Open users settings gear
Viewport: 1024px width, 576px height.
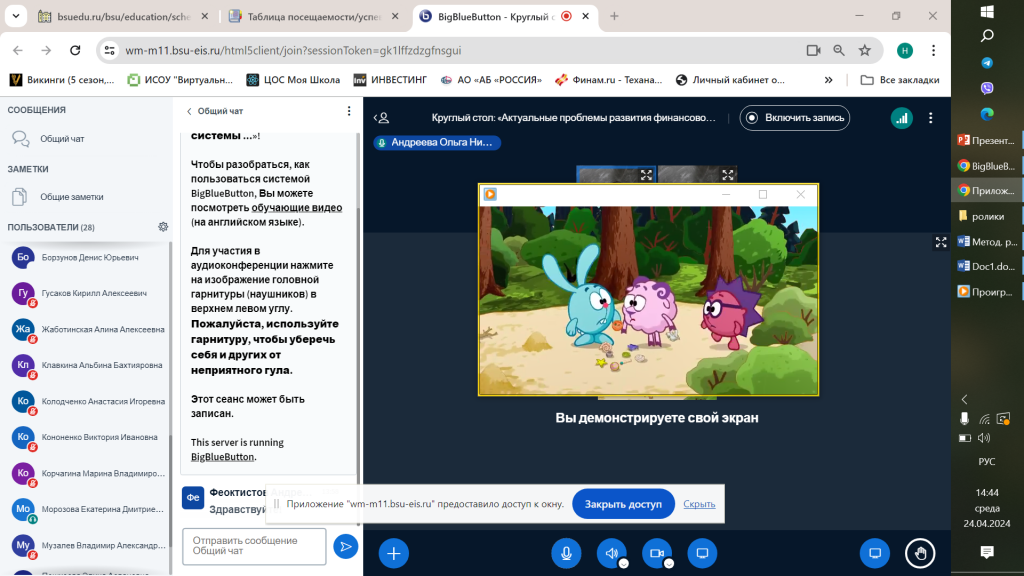(x=163, y=227)
